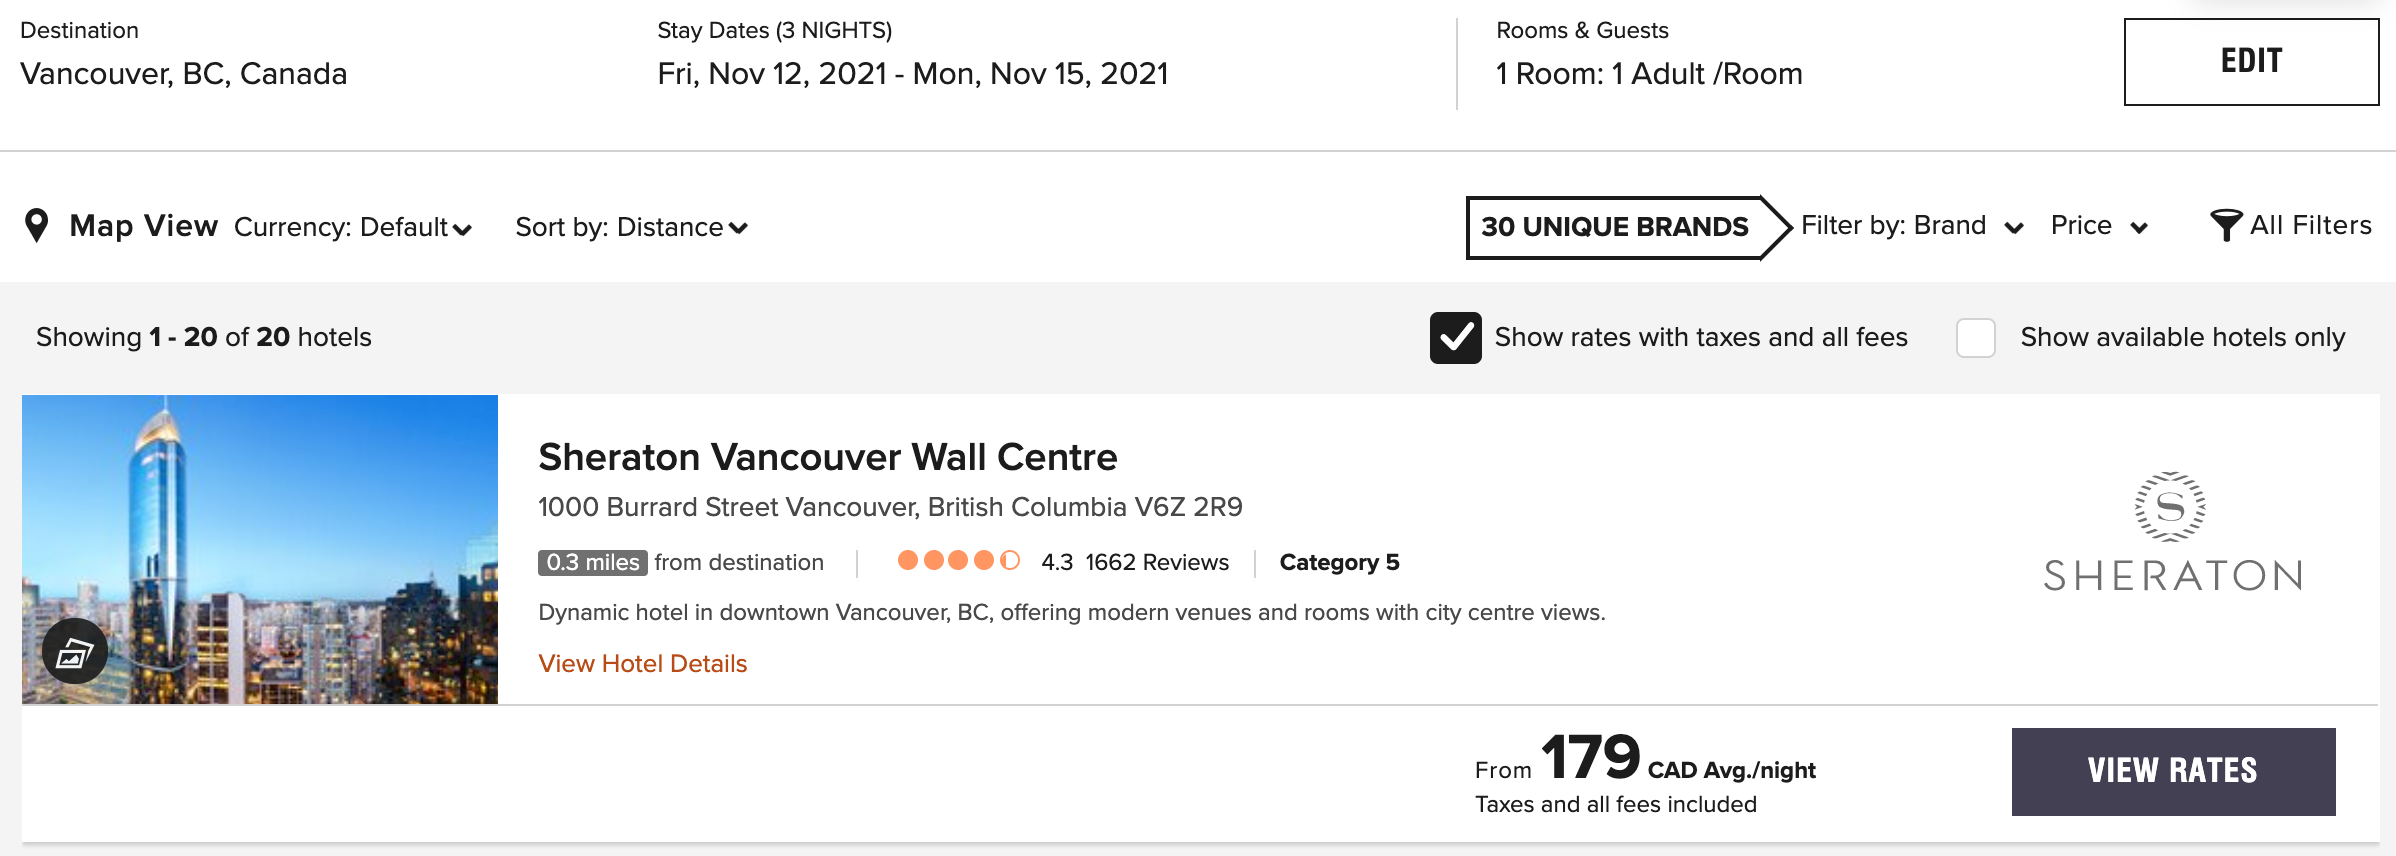Click the Sheraton brand logo

click(2172, 532)
